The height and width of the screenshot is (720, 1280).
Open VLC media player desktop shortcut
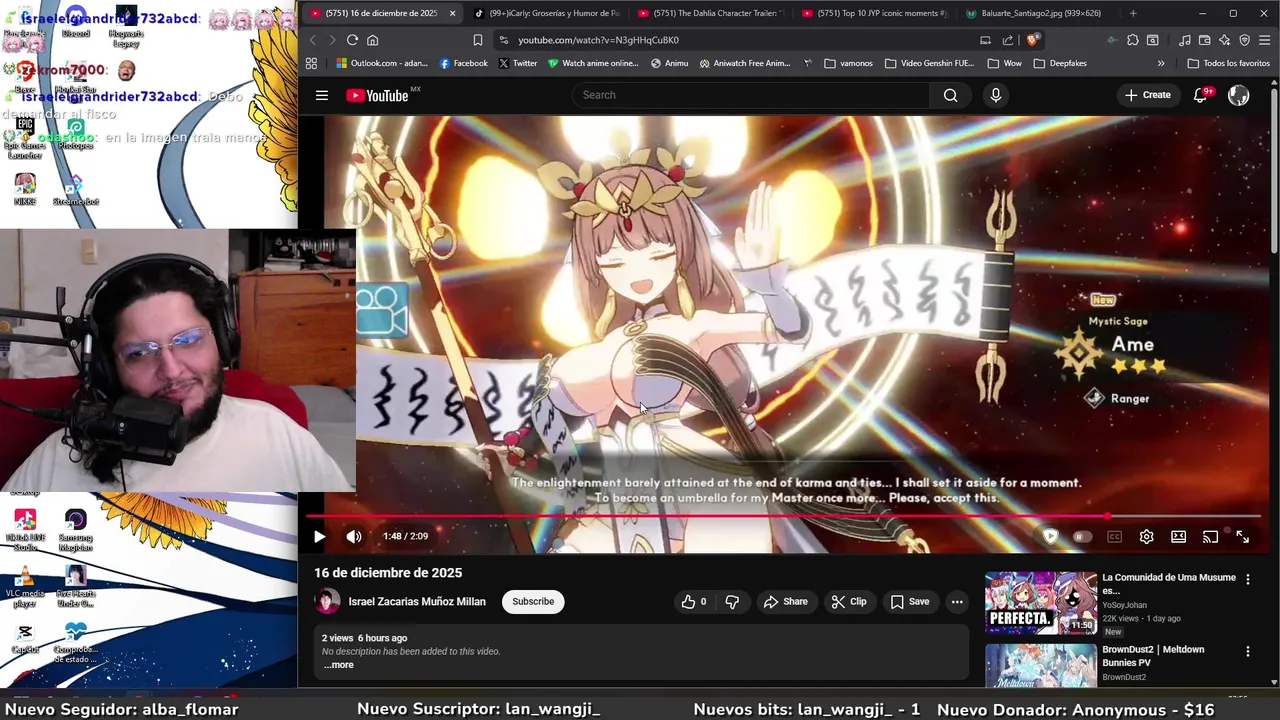(25, 587)
